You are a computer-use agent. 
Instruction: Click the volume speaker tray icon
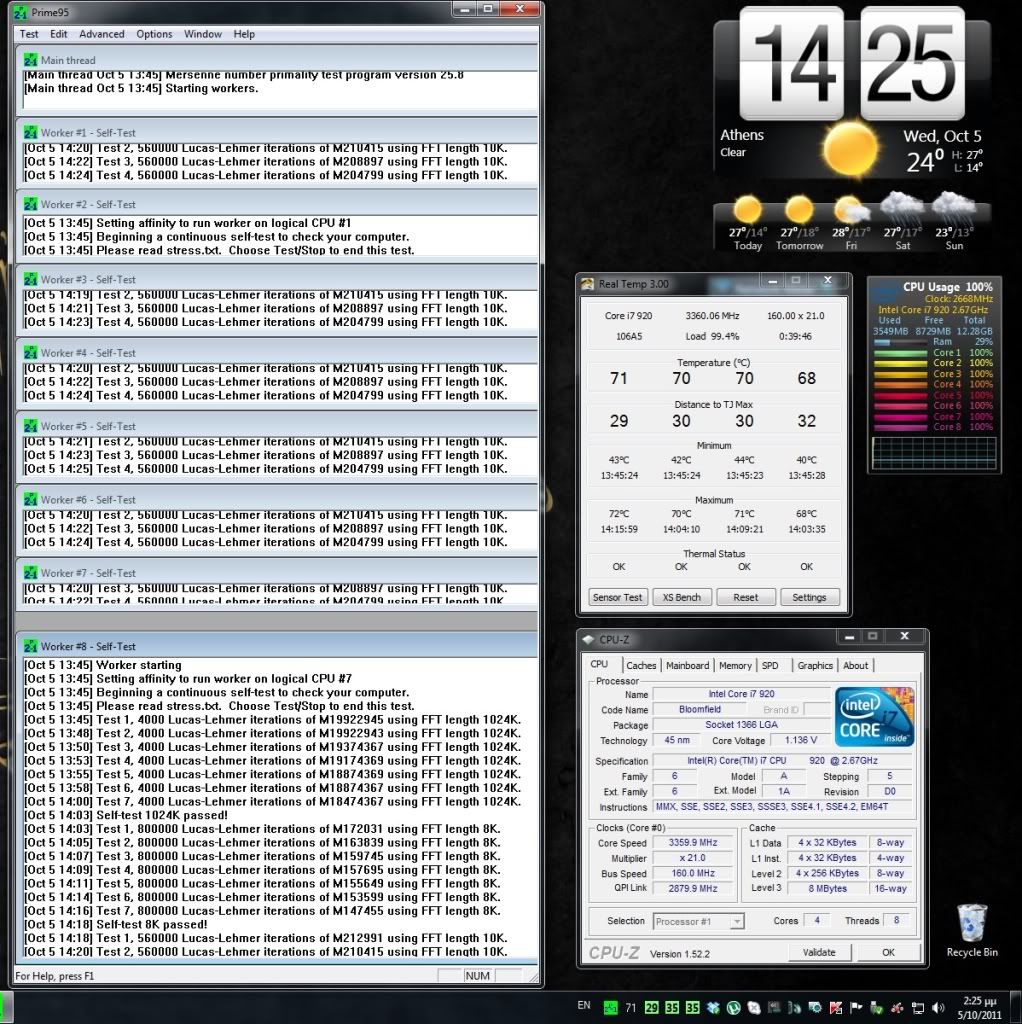pos(938,1008)
